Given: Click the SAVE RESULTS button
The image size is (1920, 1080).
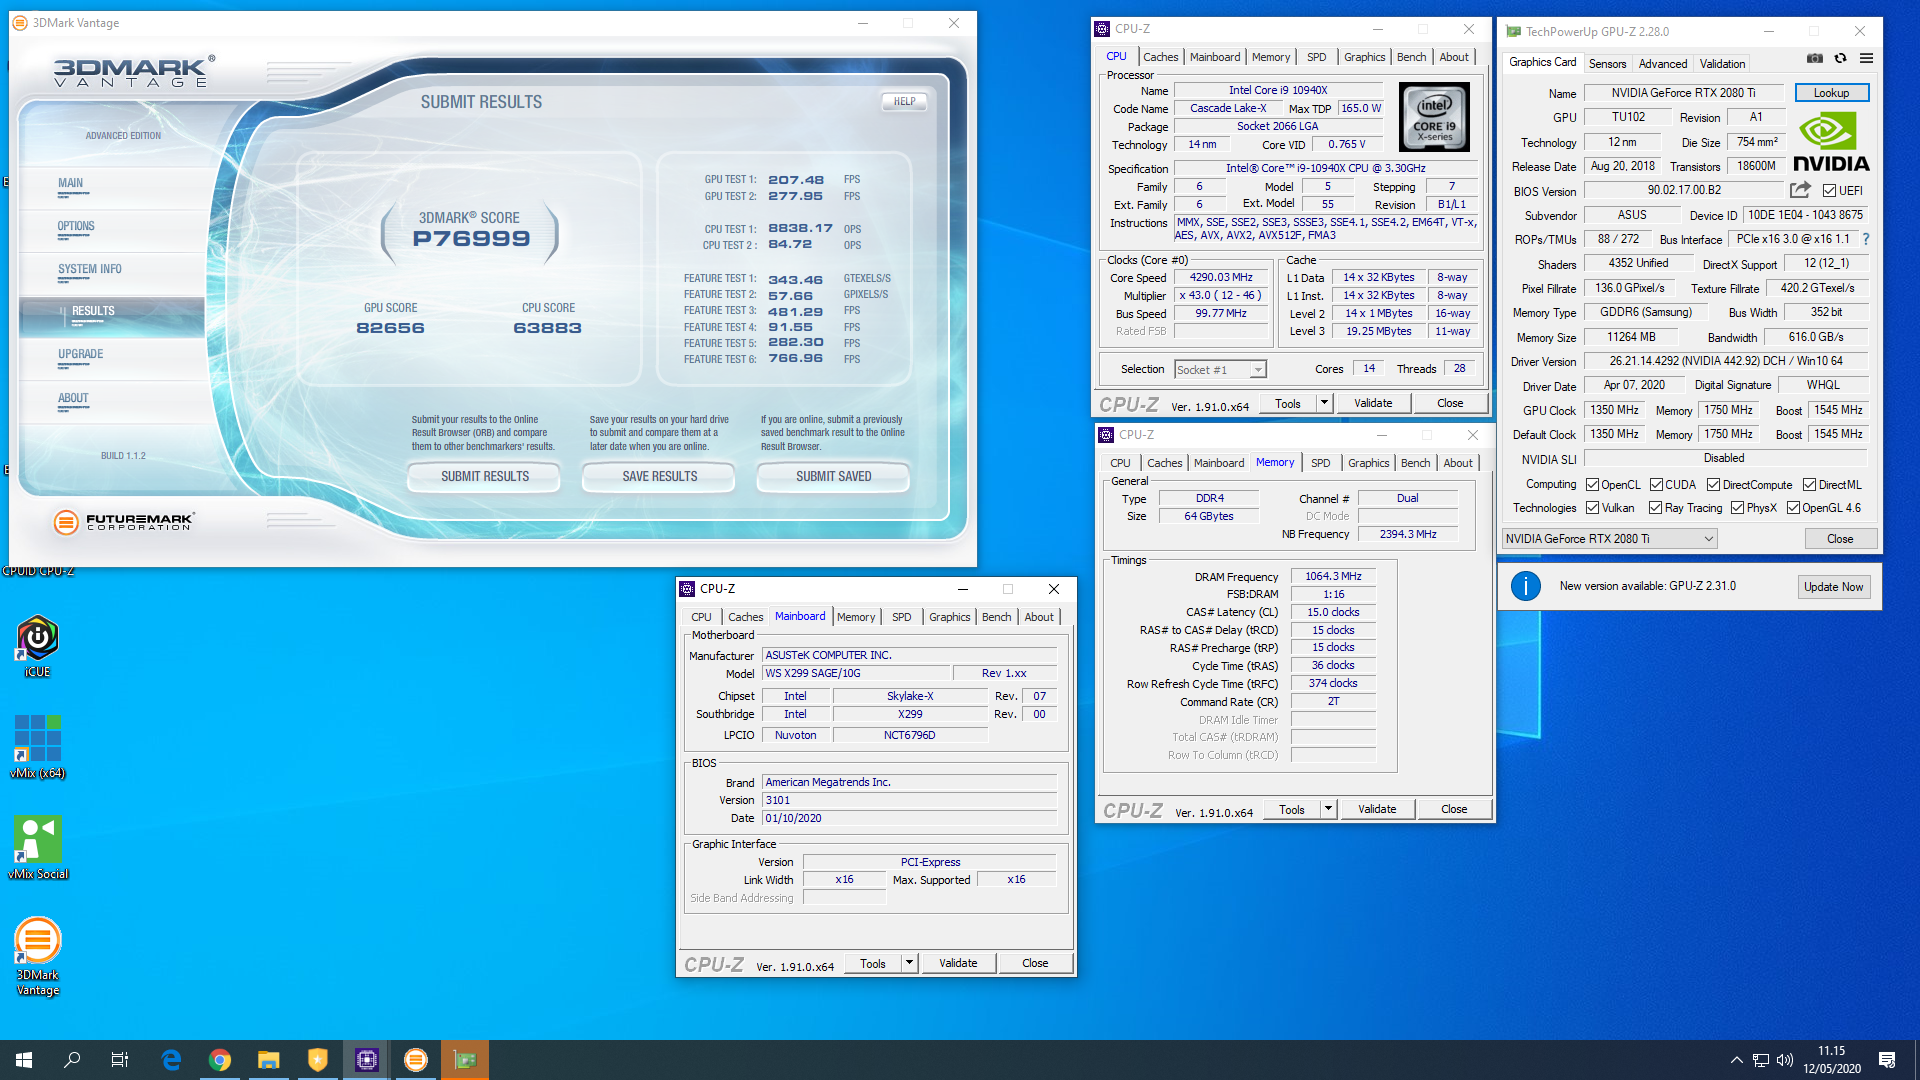Looking at the screenshot, I should (660, 477).
